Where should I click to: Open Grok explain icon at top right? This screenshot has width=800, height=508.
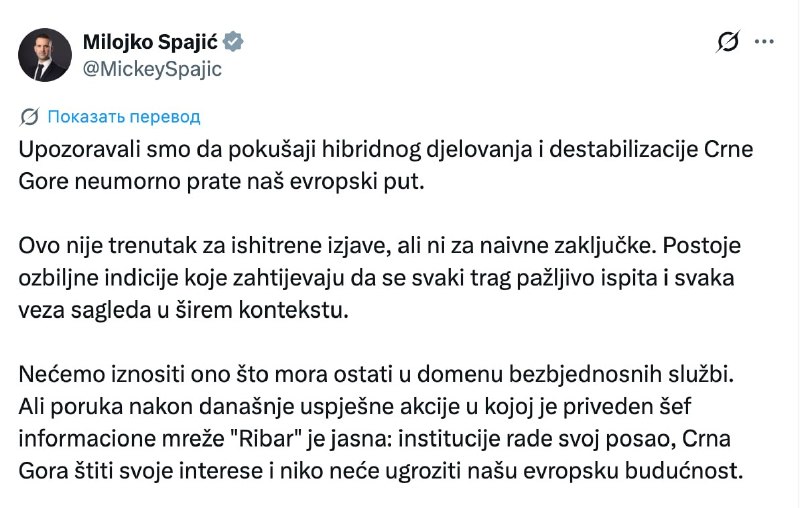728,41
